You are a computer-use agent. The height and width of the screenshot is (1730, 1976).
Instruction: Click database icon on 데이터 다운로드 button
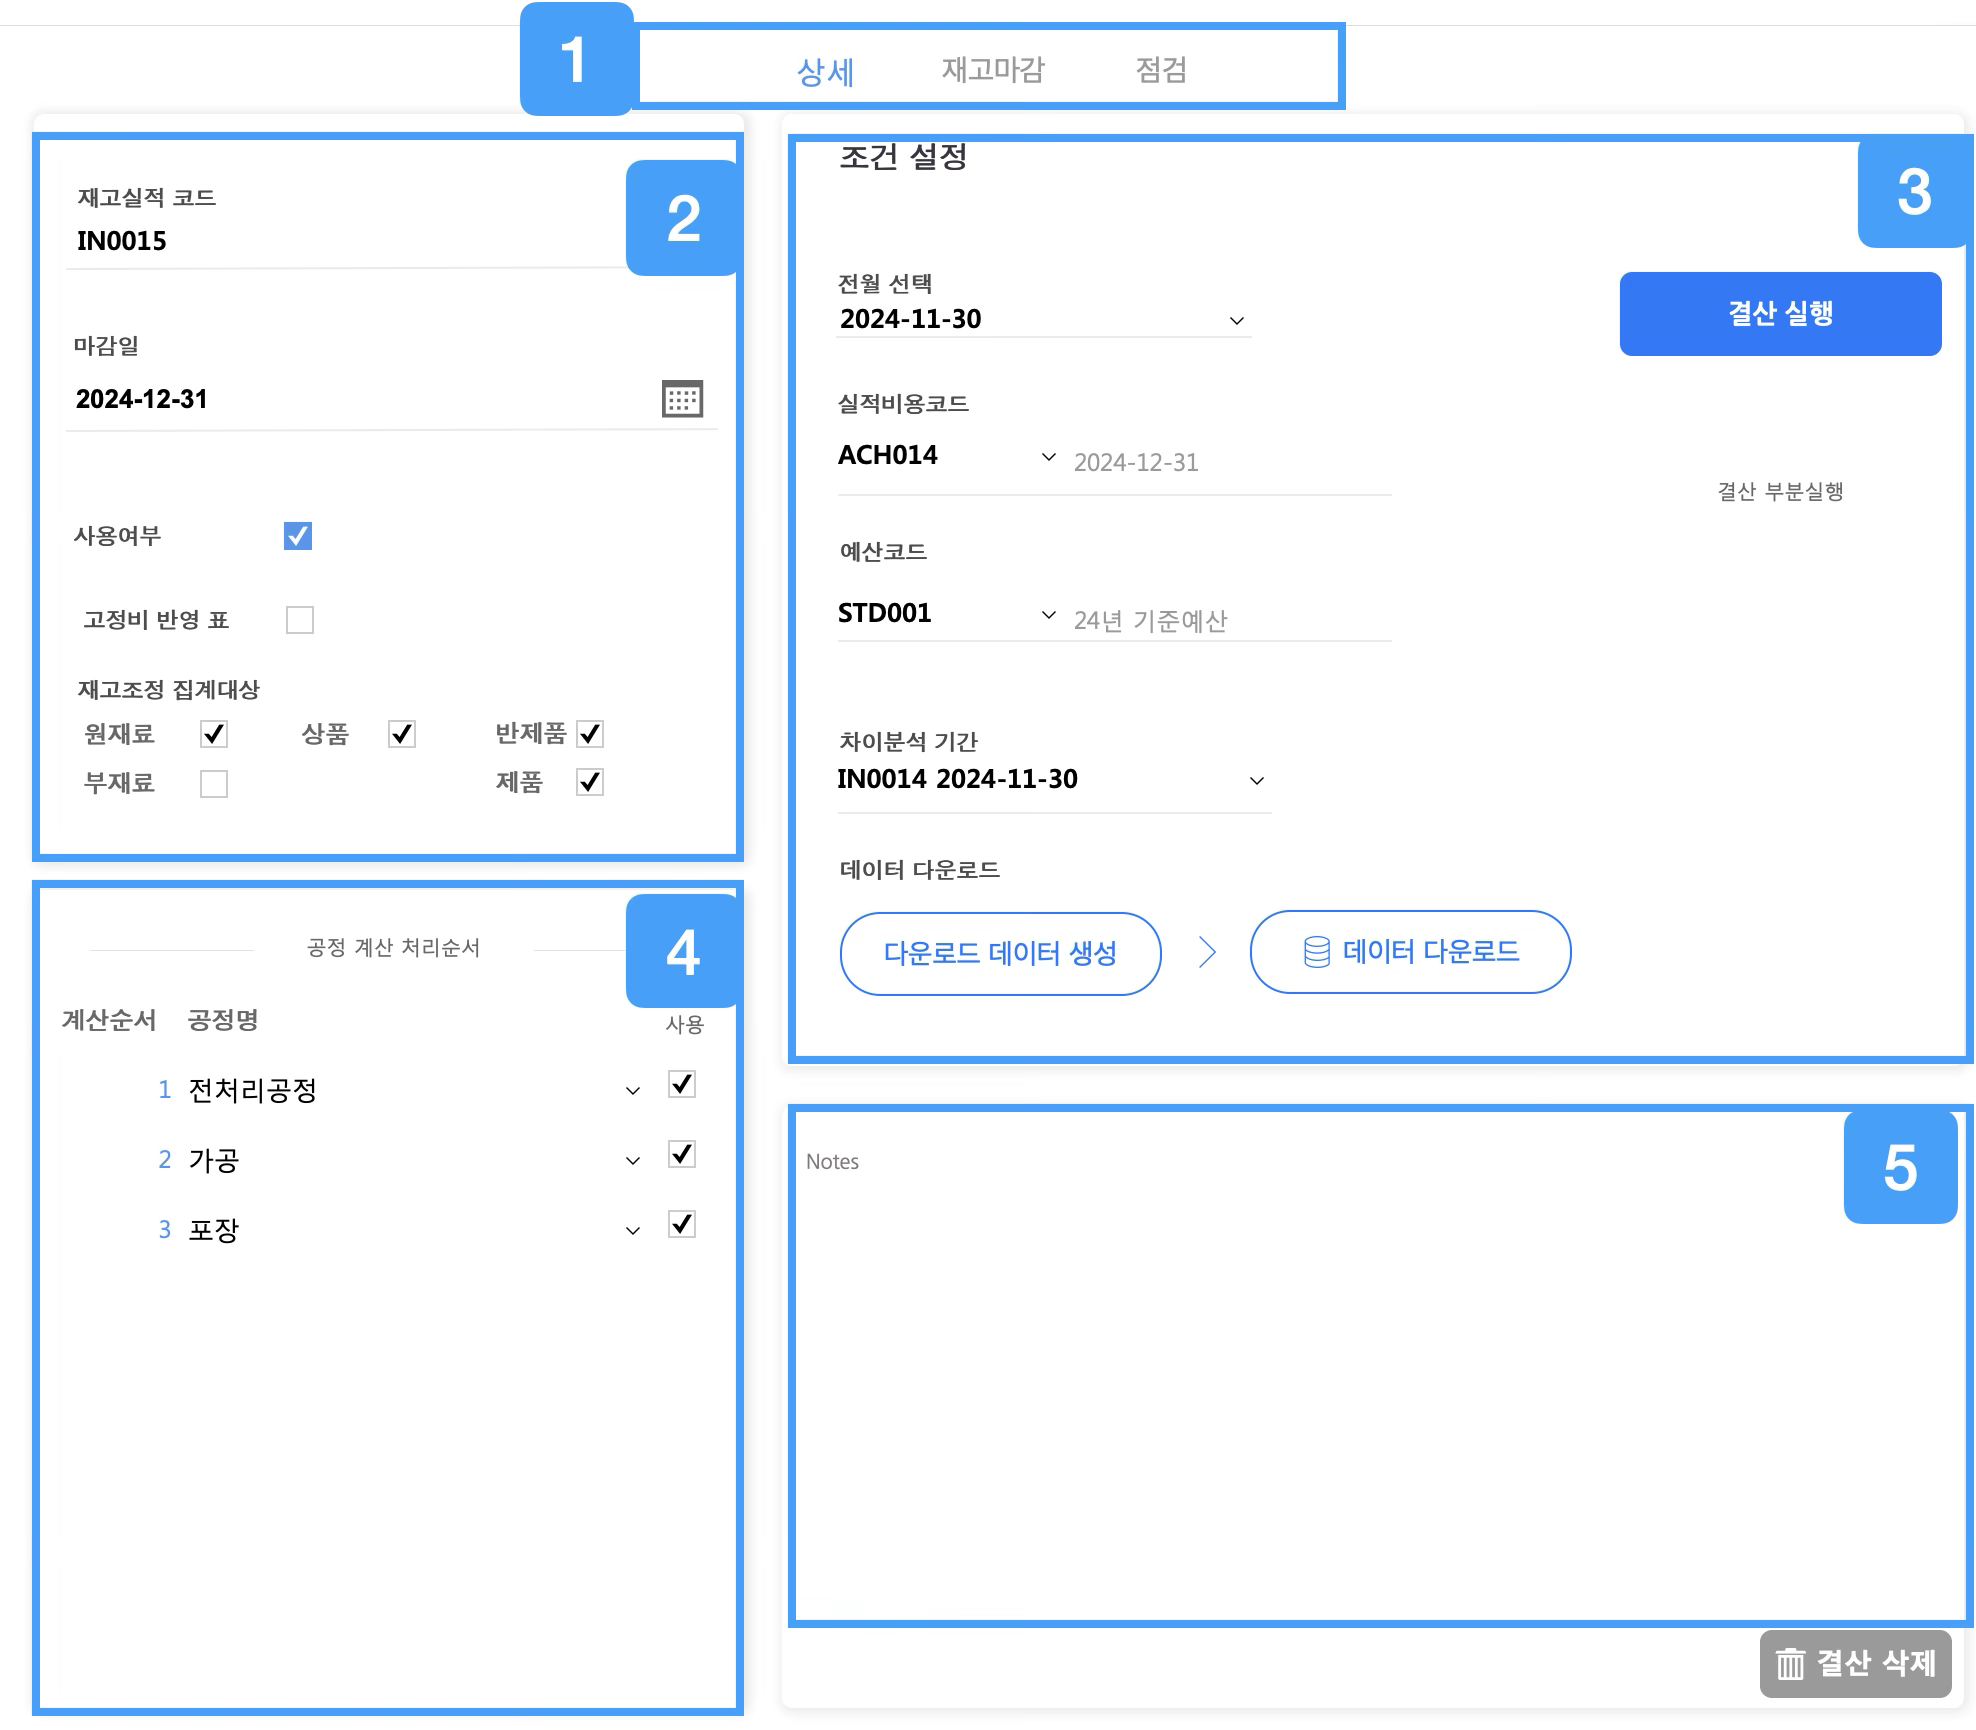coord(1316,952)
